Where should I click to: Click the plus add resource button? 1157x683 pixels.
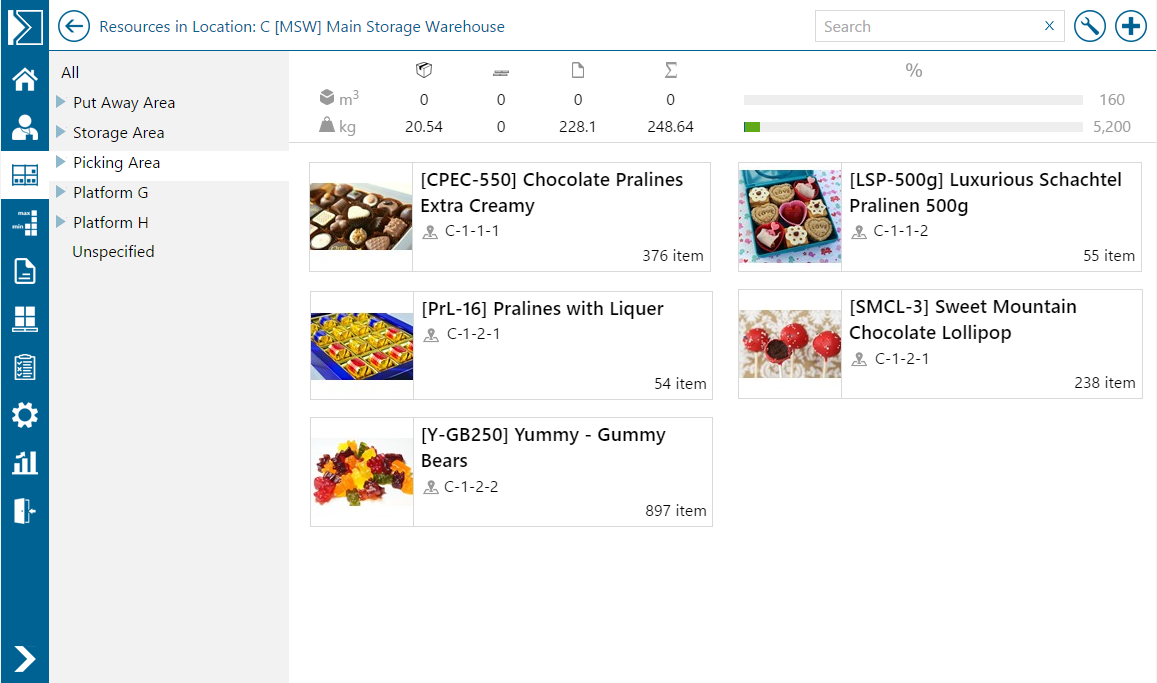(x=1131, y=27)
